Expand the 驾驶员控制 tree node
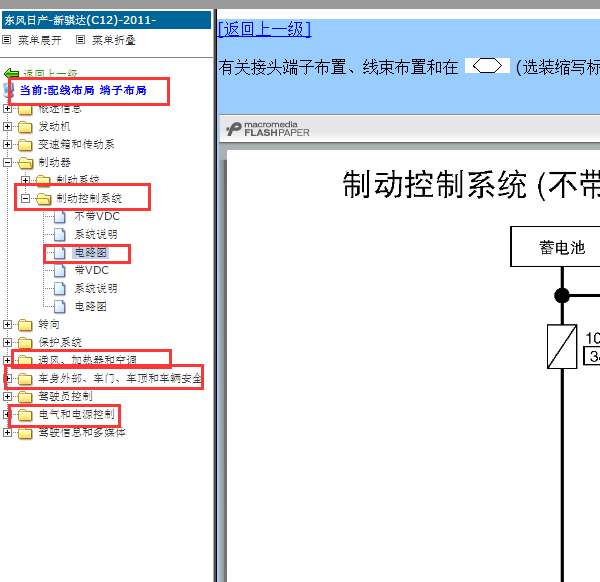The height and width of the screenshot is (582, 600). pos(7,396)
